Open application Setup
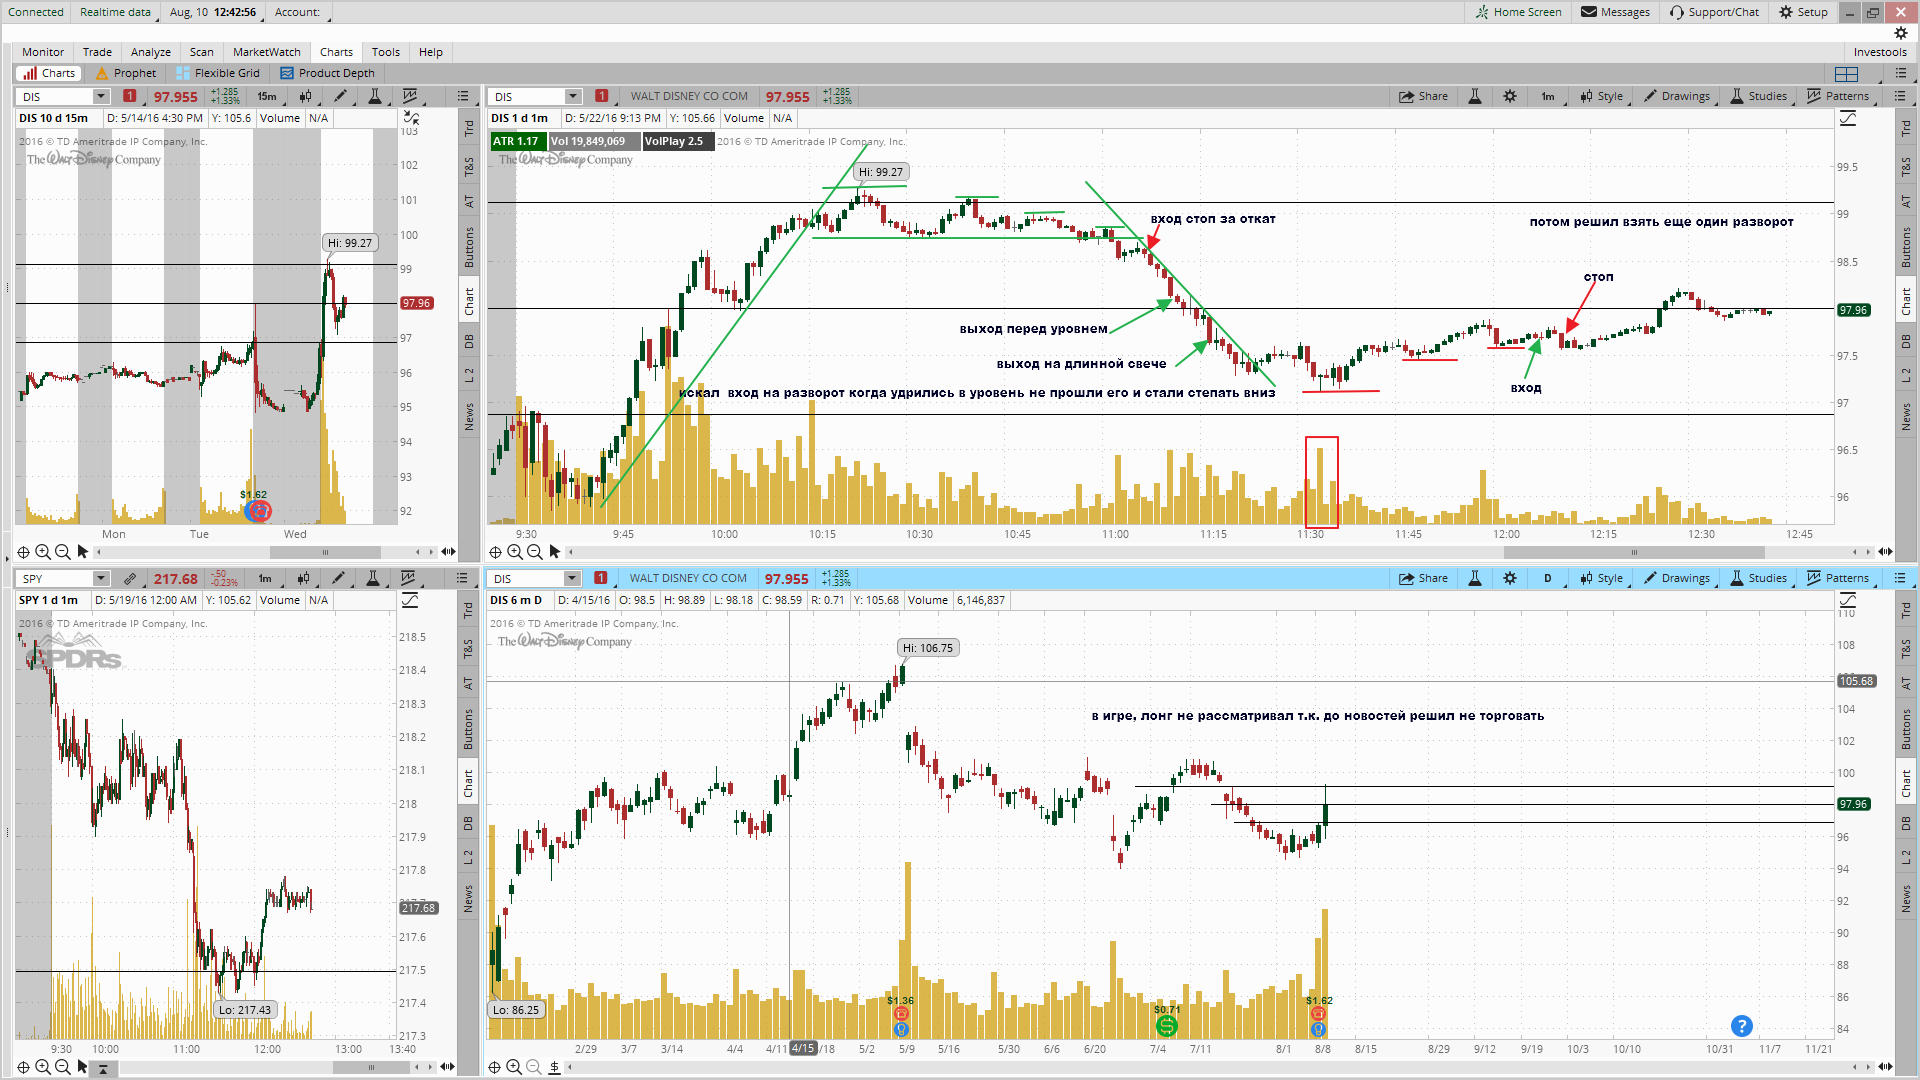Viewport: 1920px width, 1080px height. point(1803,12)
